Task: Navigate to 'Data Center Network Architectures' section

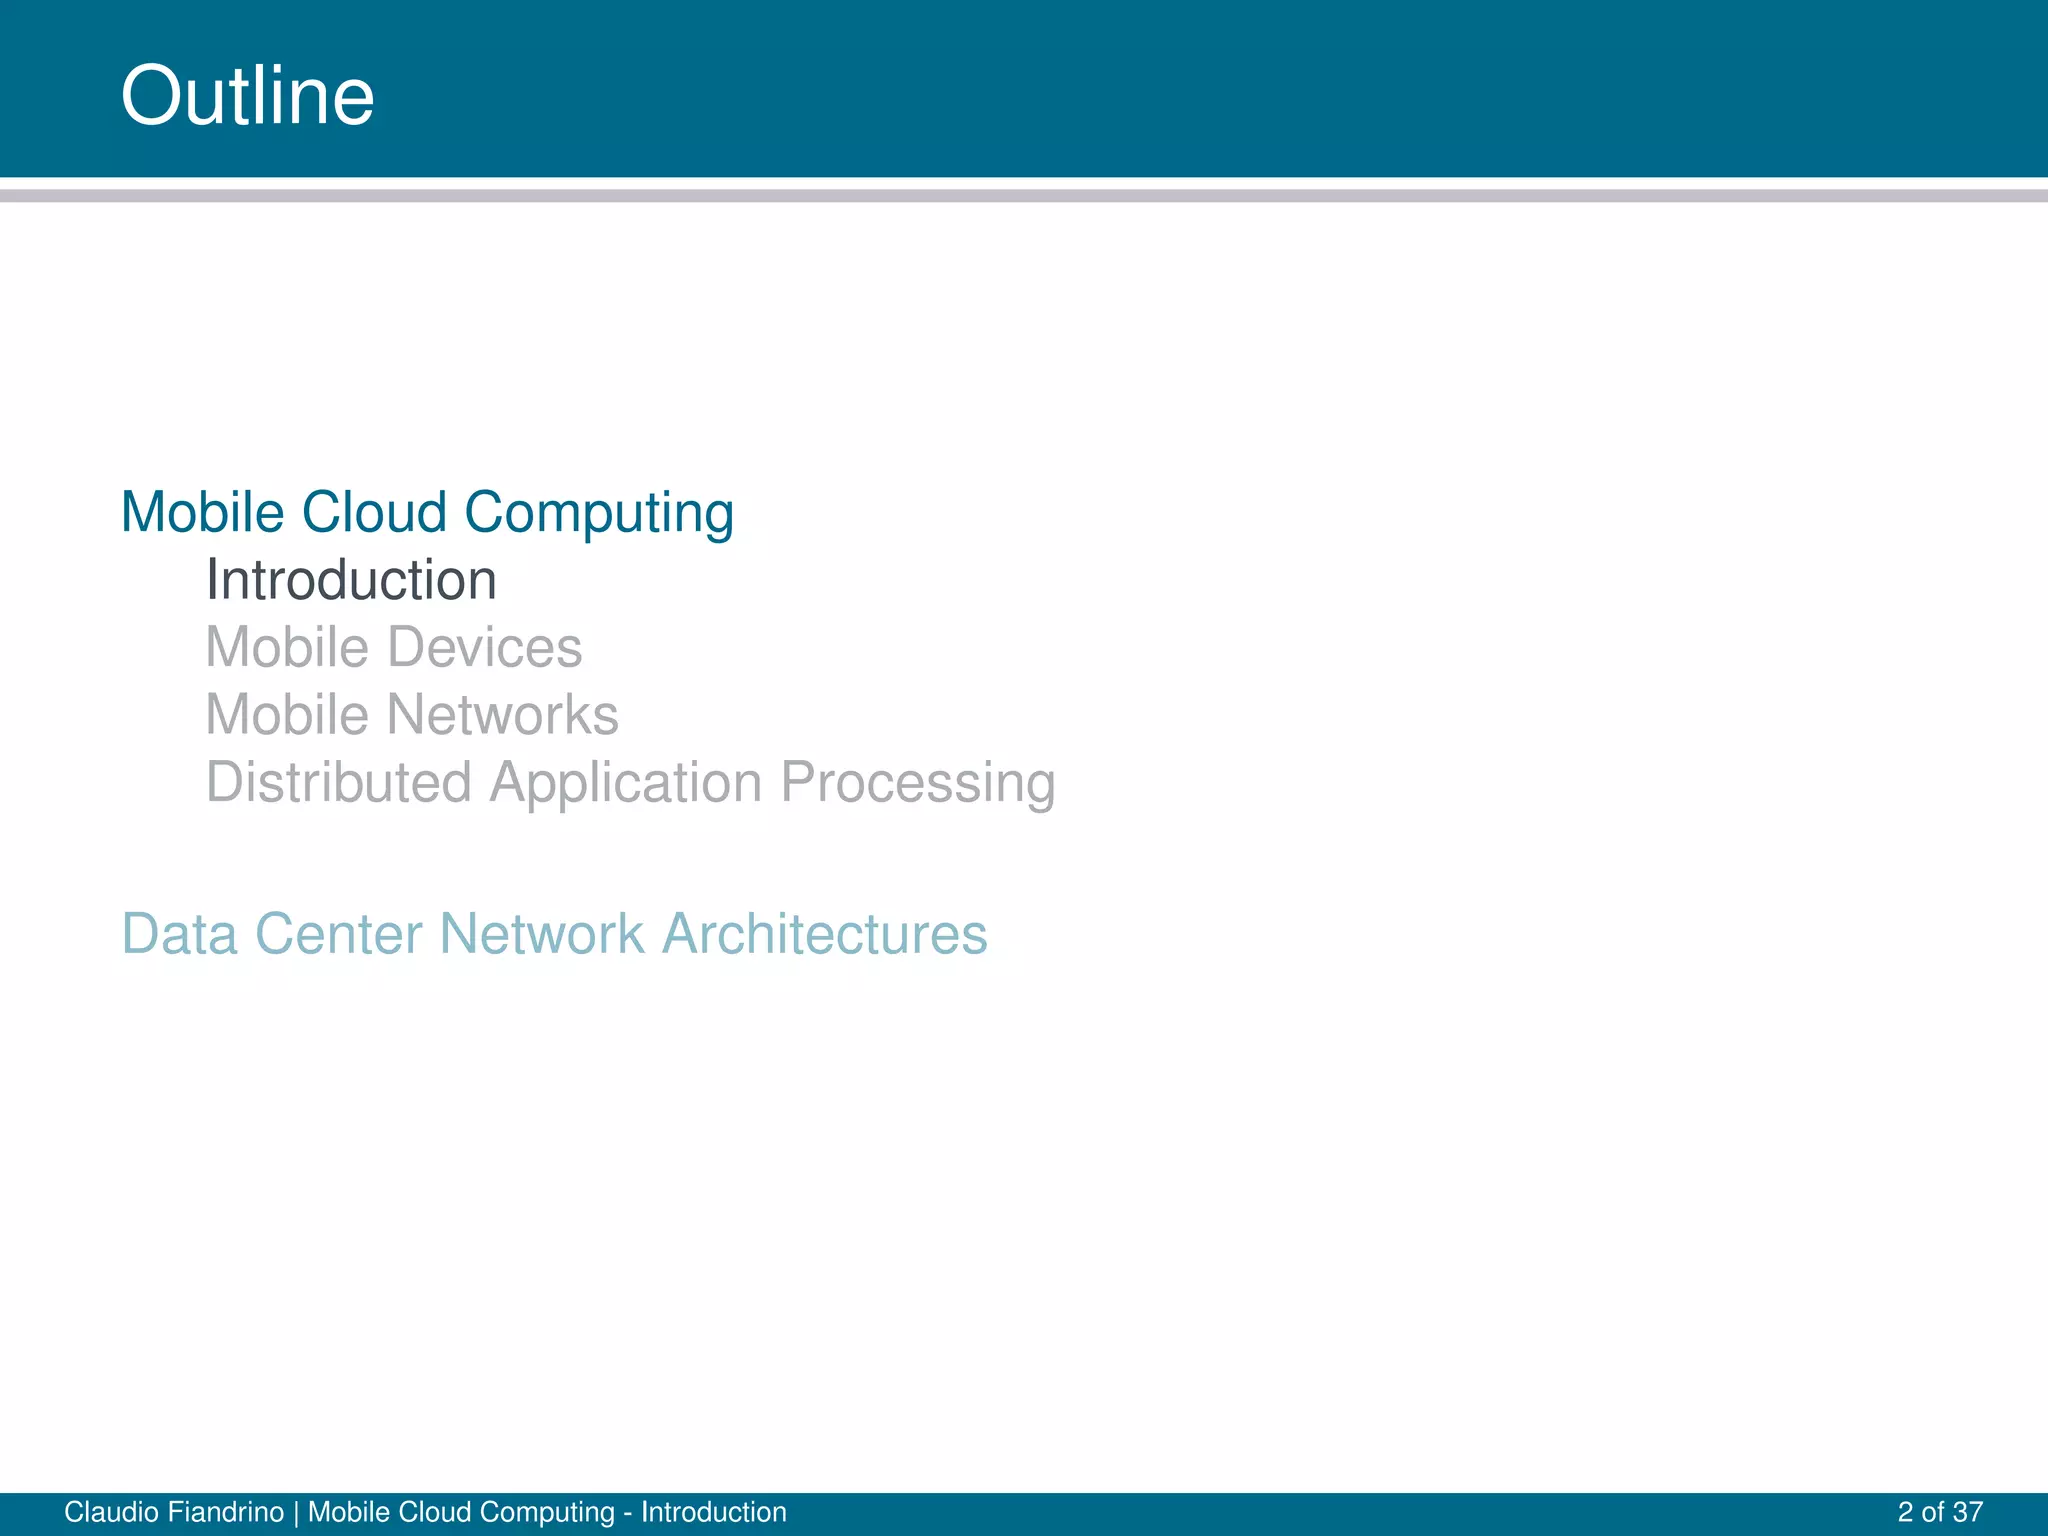Action: (x=554, y=934)
